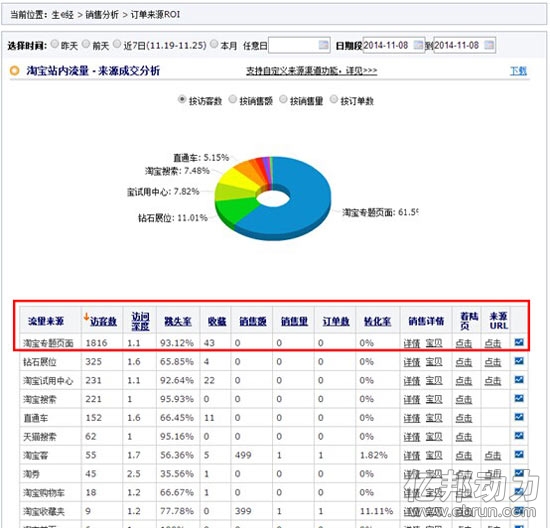This screenshot has height=528, width=550.
Task: Click chart icon in 天猫搜索 row
Action: [519, 435]
